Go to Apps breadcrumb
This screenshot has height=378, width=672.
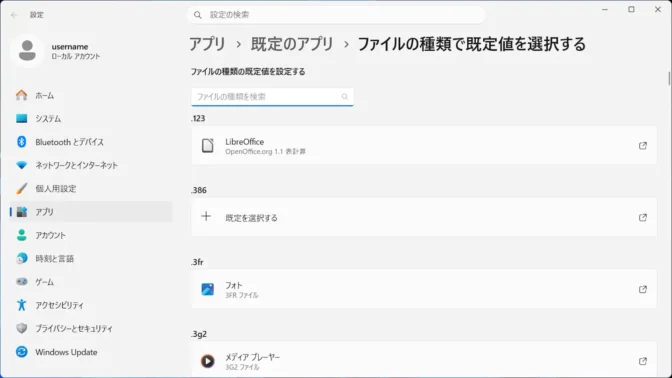click(x=207, y=44)
